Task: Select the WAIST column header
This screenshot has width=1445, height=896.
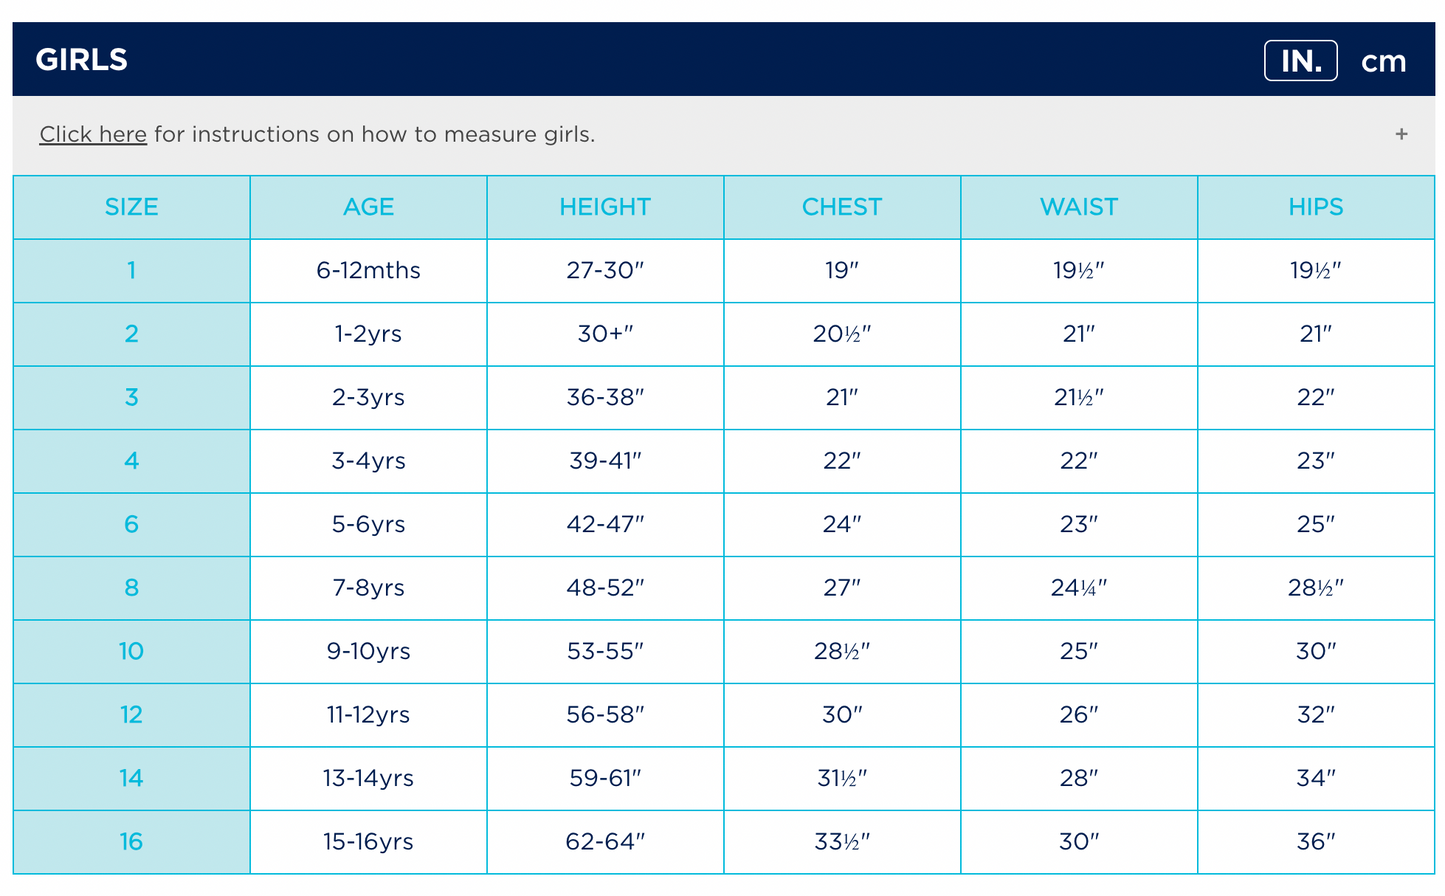Action: [1079, 207]
